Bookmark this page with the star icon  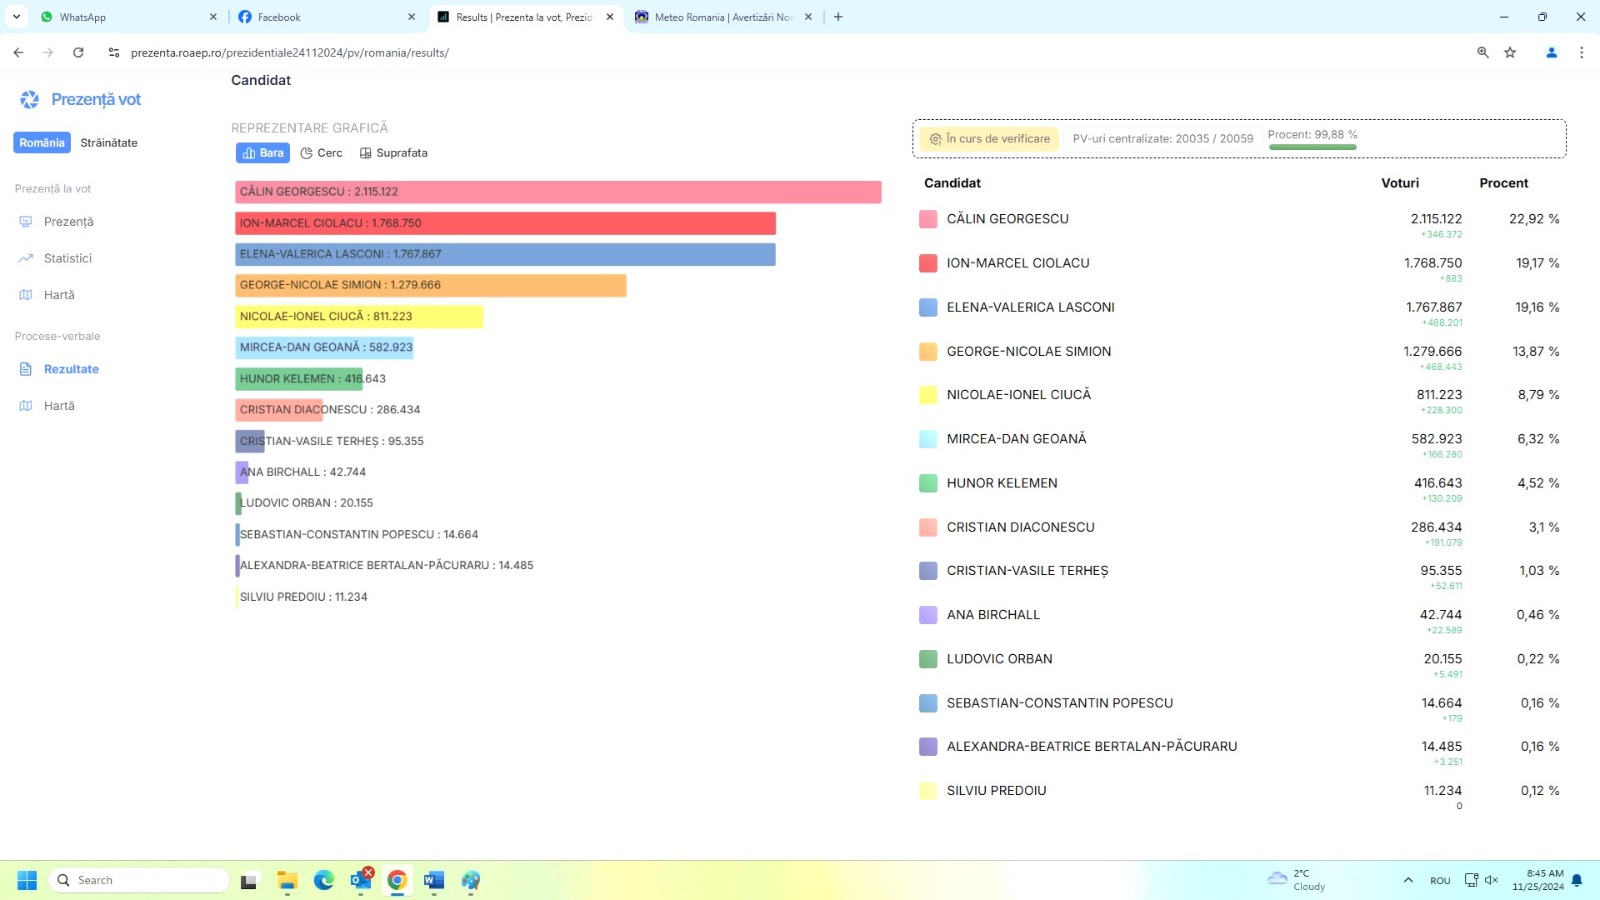tap(1510, 53)
